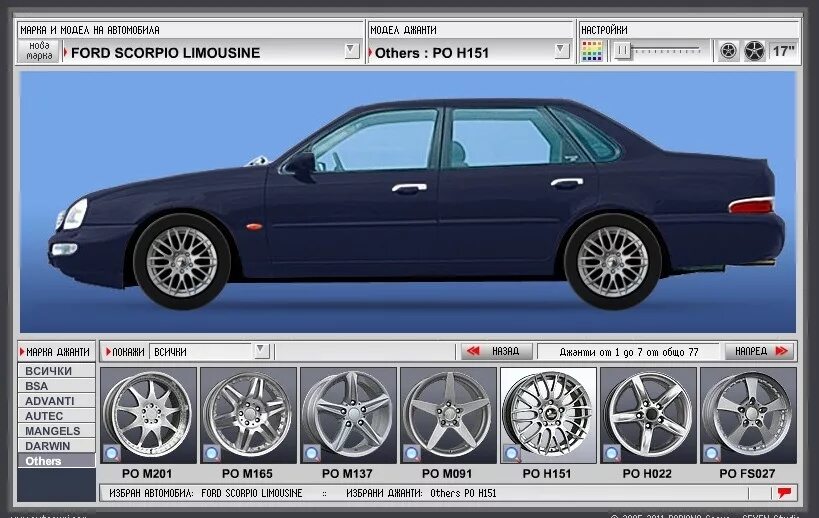819x518 pixels.
Task: Click the МОДЕЛ ДЖАНТИ panel title
Action: pyautogui.click(x=403, y=30)
